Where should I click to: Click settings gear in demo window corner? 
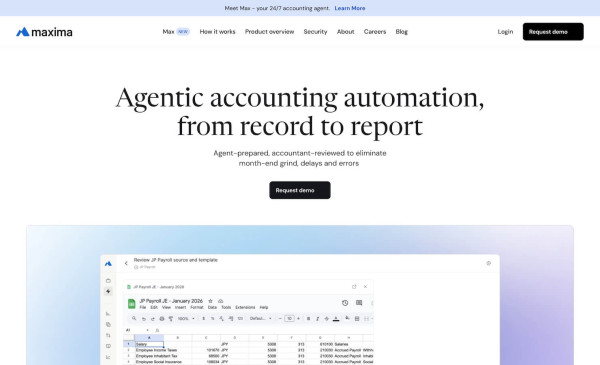click(x=489, y=263)
